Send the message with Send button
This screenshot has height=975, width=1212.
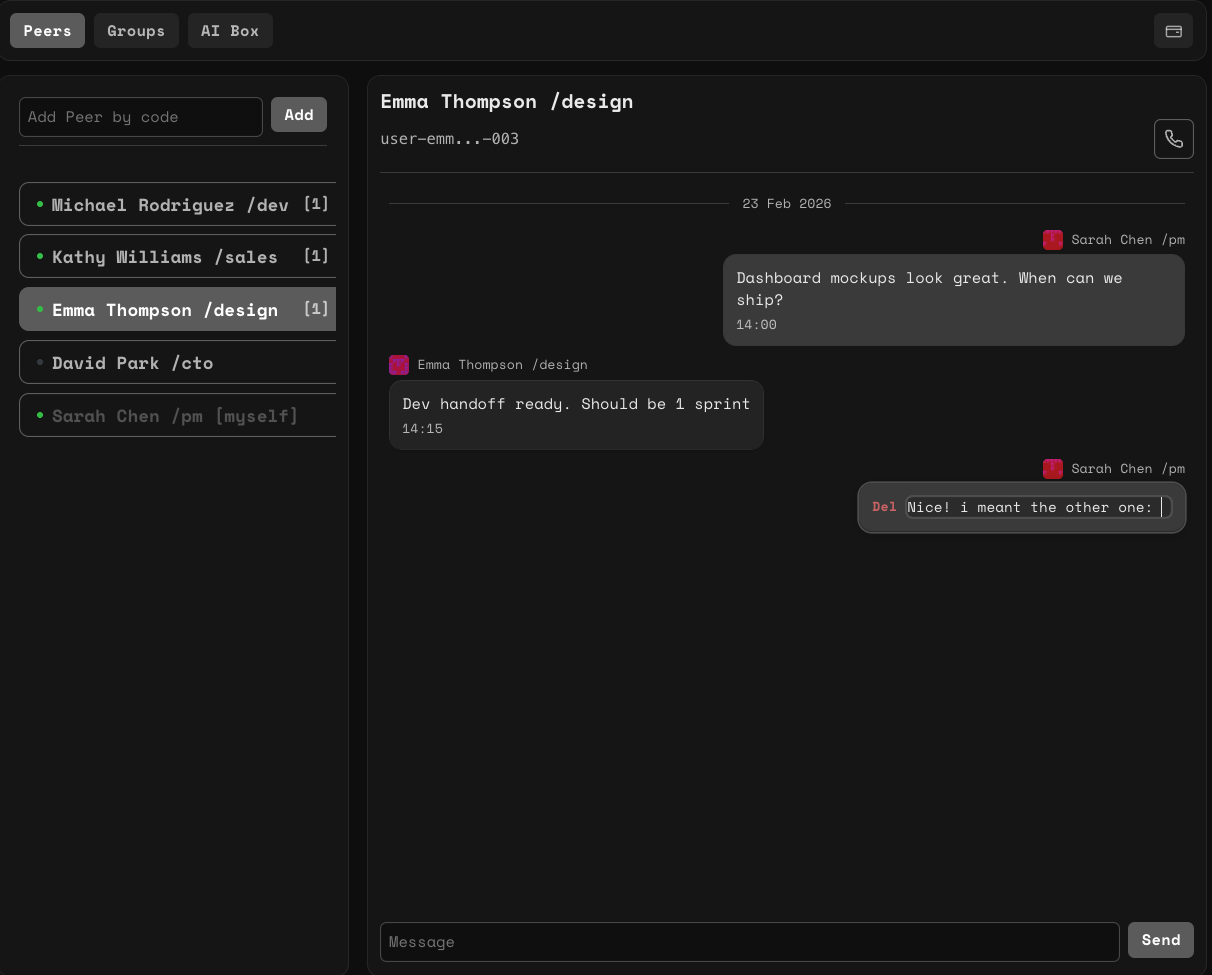(1160, 940)
